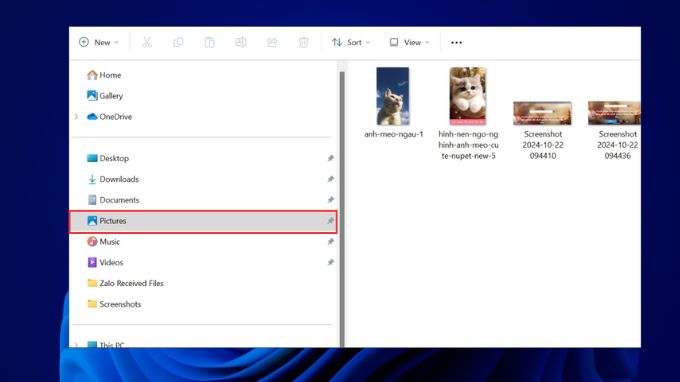The height and width of the screenshot is (382, 680).
Task: Click the Gallery icon in the sidebar
Action: click(92, 96)
